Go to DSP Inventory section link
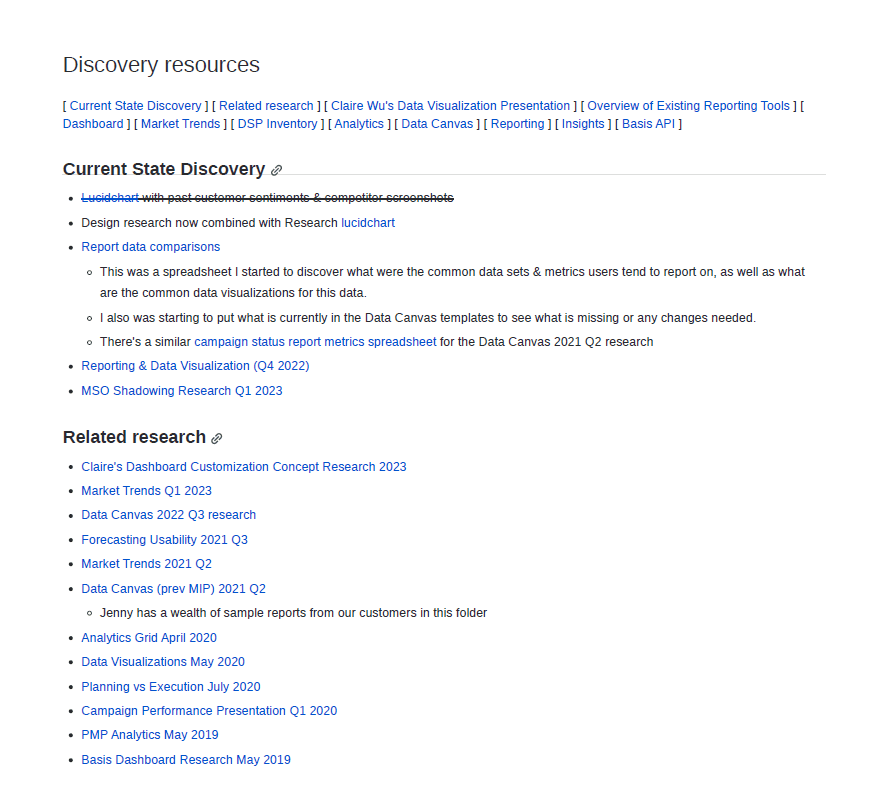Screen dimensions: 881x787 click(277, 124)
